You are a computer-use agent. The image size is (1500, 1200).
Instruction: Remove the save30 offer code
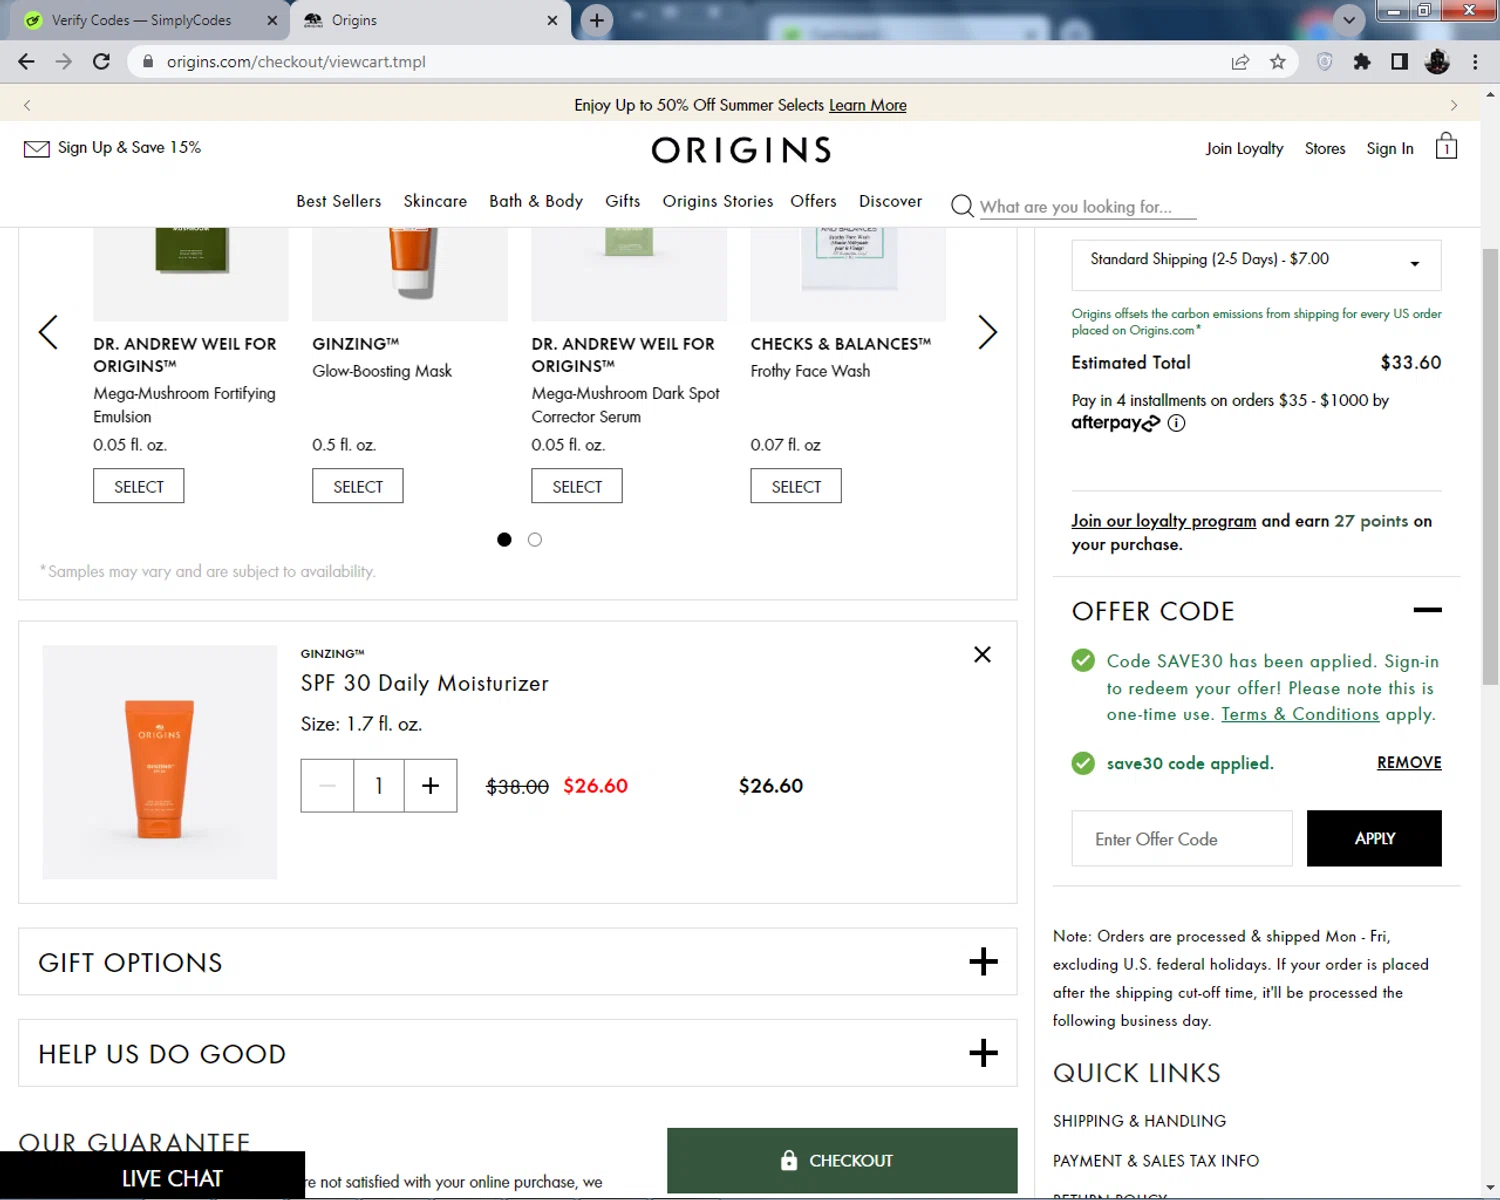tap(1409, 762)
